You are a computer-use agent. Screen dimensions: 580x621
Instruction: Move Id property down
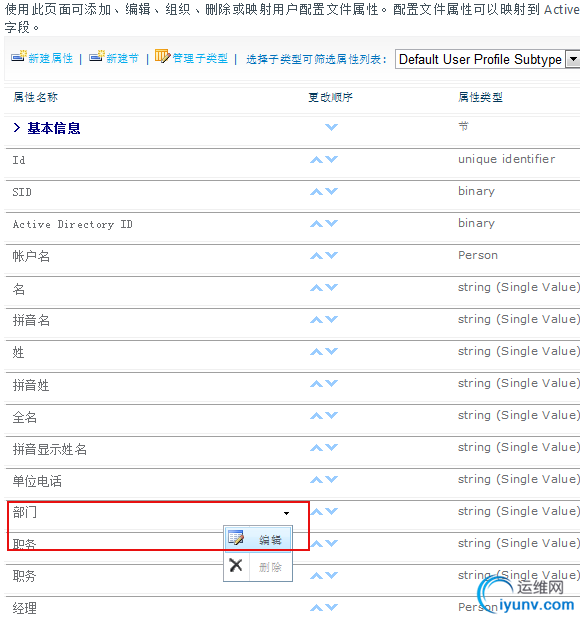click(332, 159)
